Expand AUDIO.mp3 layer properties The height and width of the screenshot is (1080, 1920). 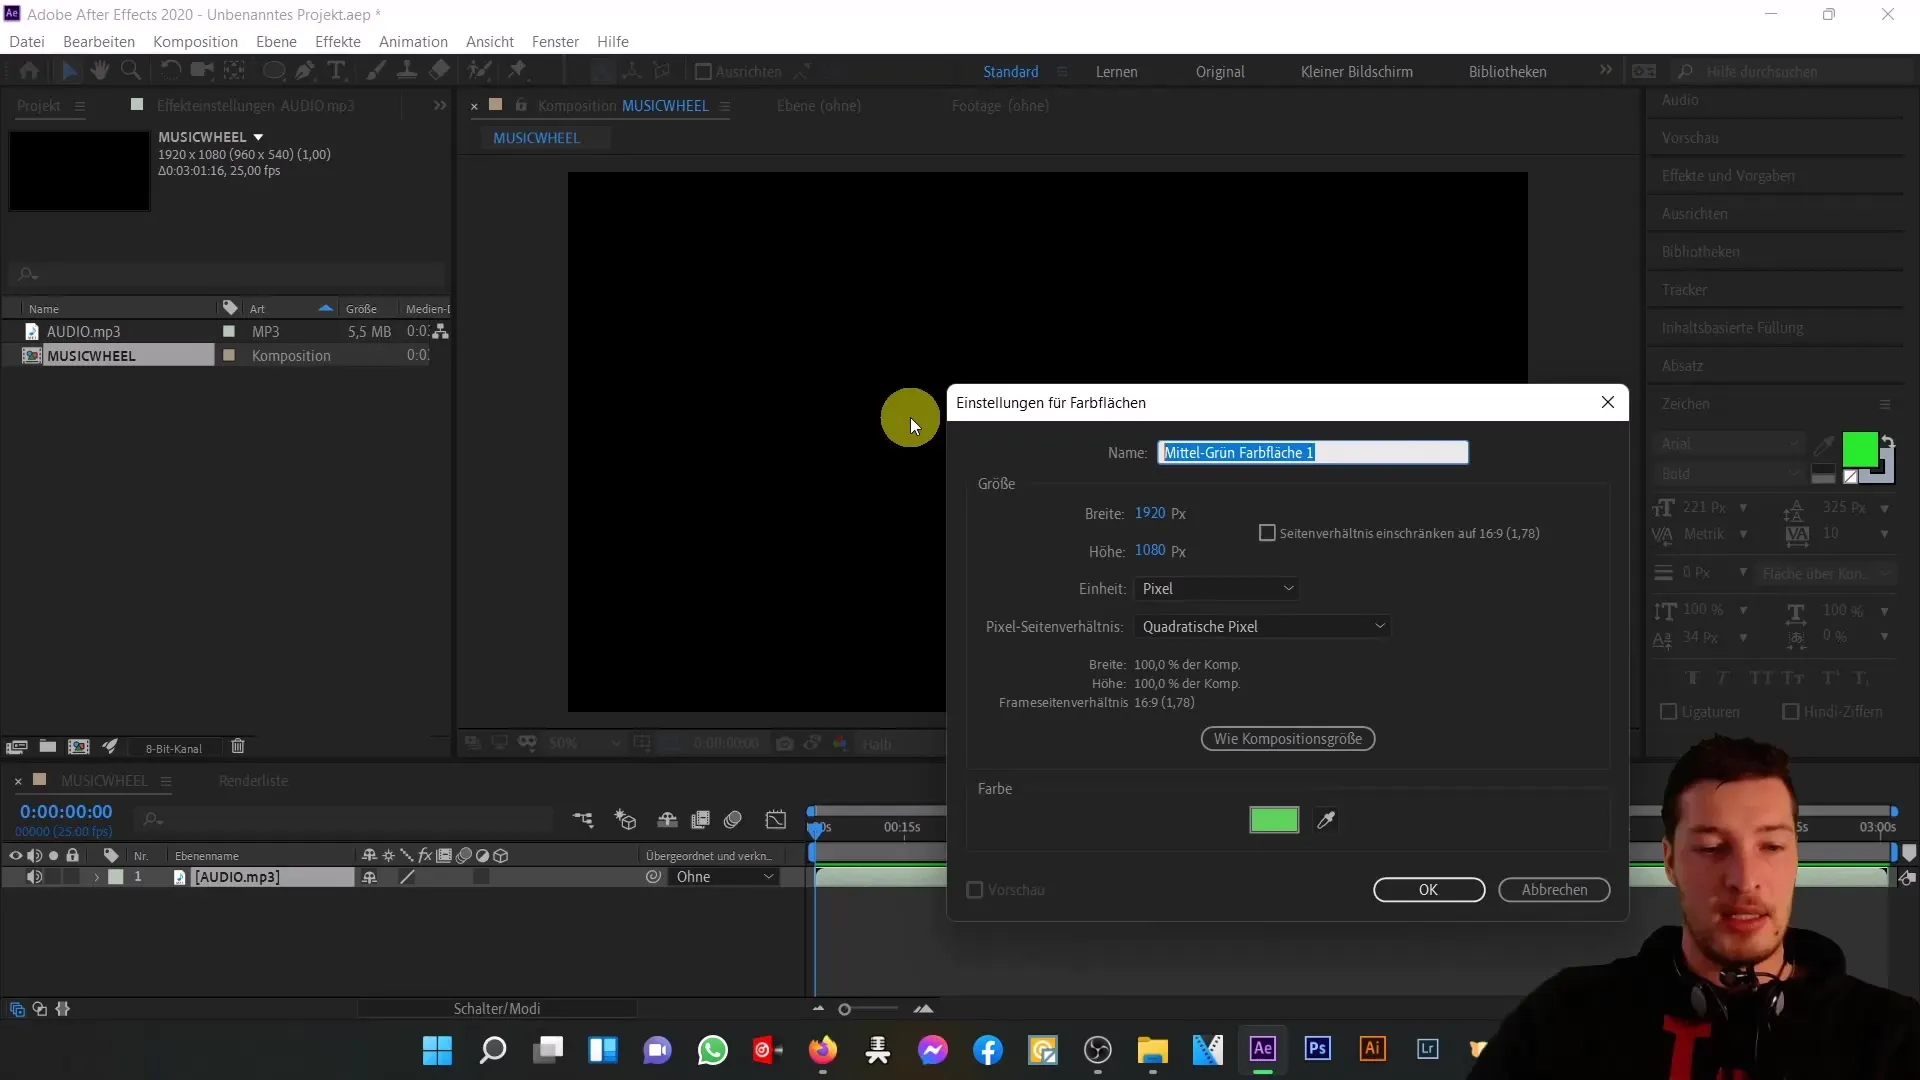tap(96, 877)
